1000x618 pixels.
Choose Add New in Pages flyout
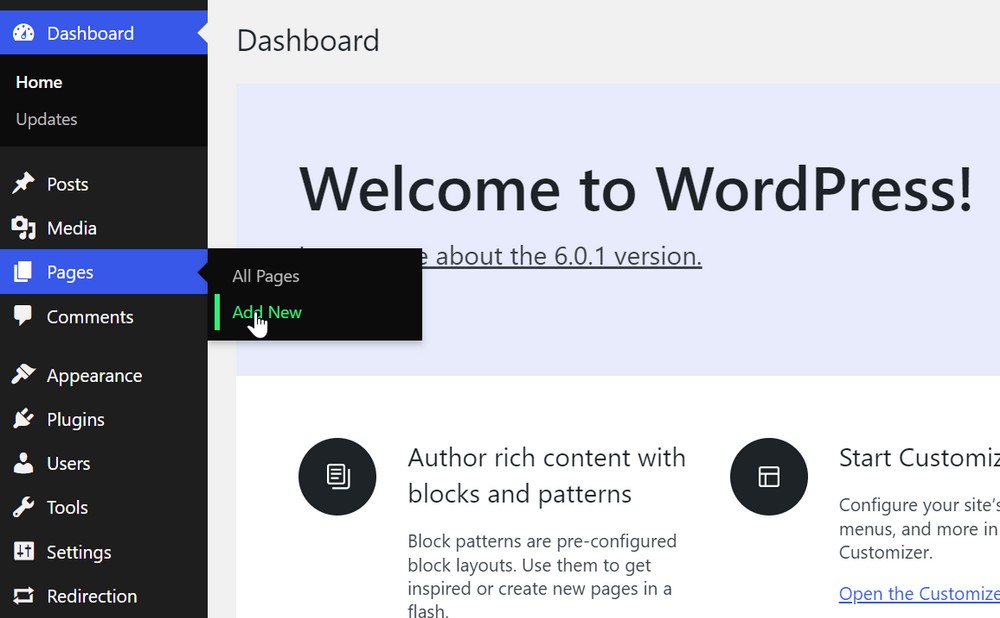point(267,312)
